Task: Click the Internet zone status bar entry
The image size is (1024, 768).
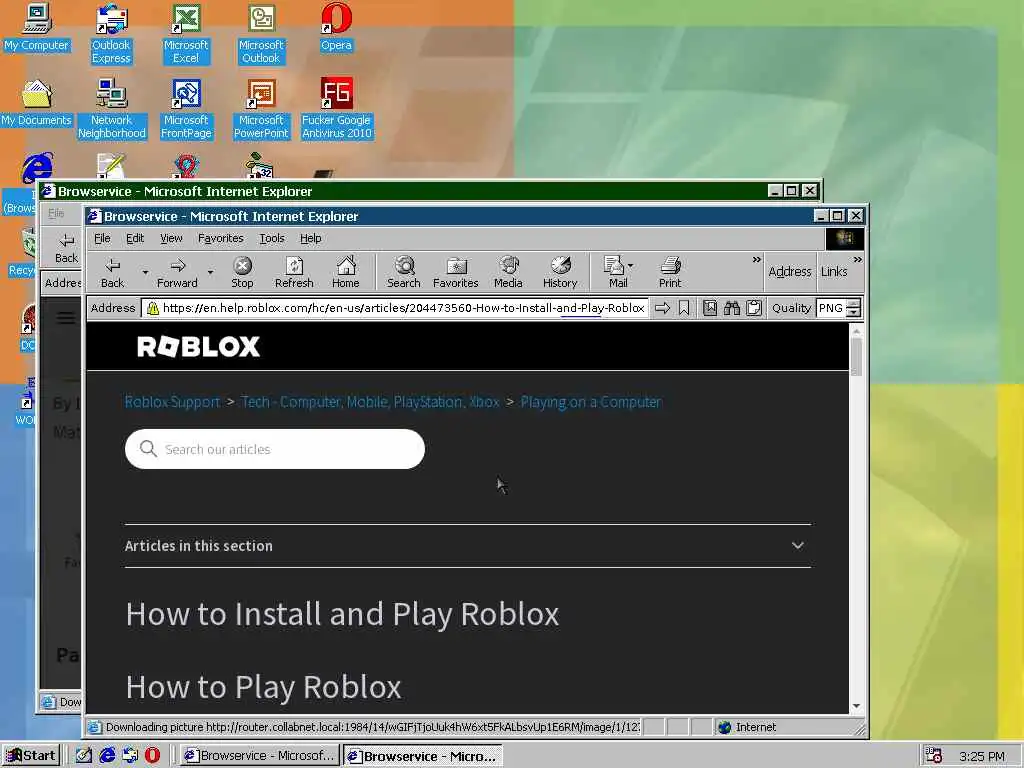Action: point(748,727)
